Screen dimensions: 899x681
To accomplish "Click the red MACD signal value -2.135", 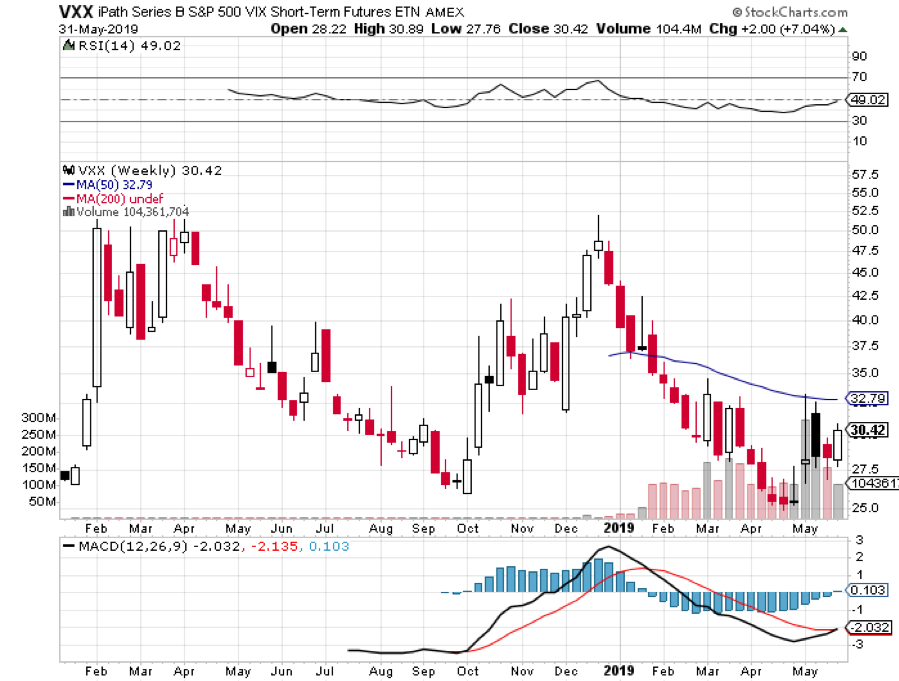I will click(276, 546).
